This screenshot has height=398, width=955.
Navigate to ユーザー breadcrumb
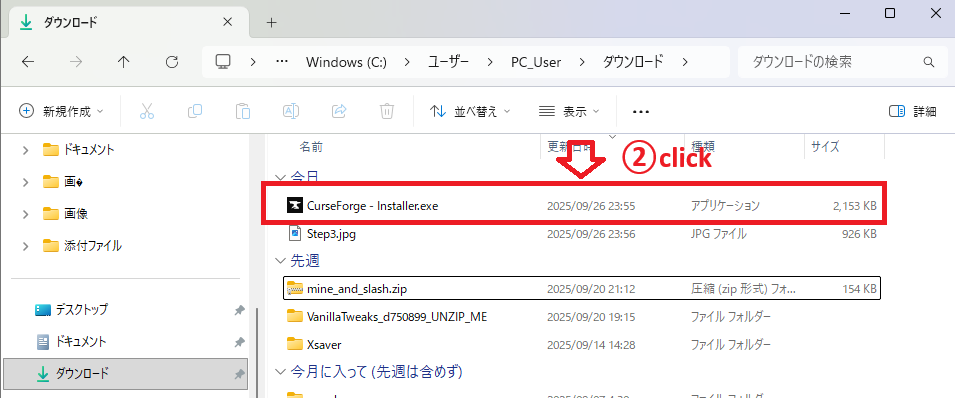pyautogui.click(x=448, y=62)
